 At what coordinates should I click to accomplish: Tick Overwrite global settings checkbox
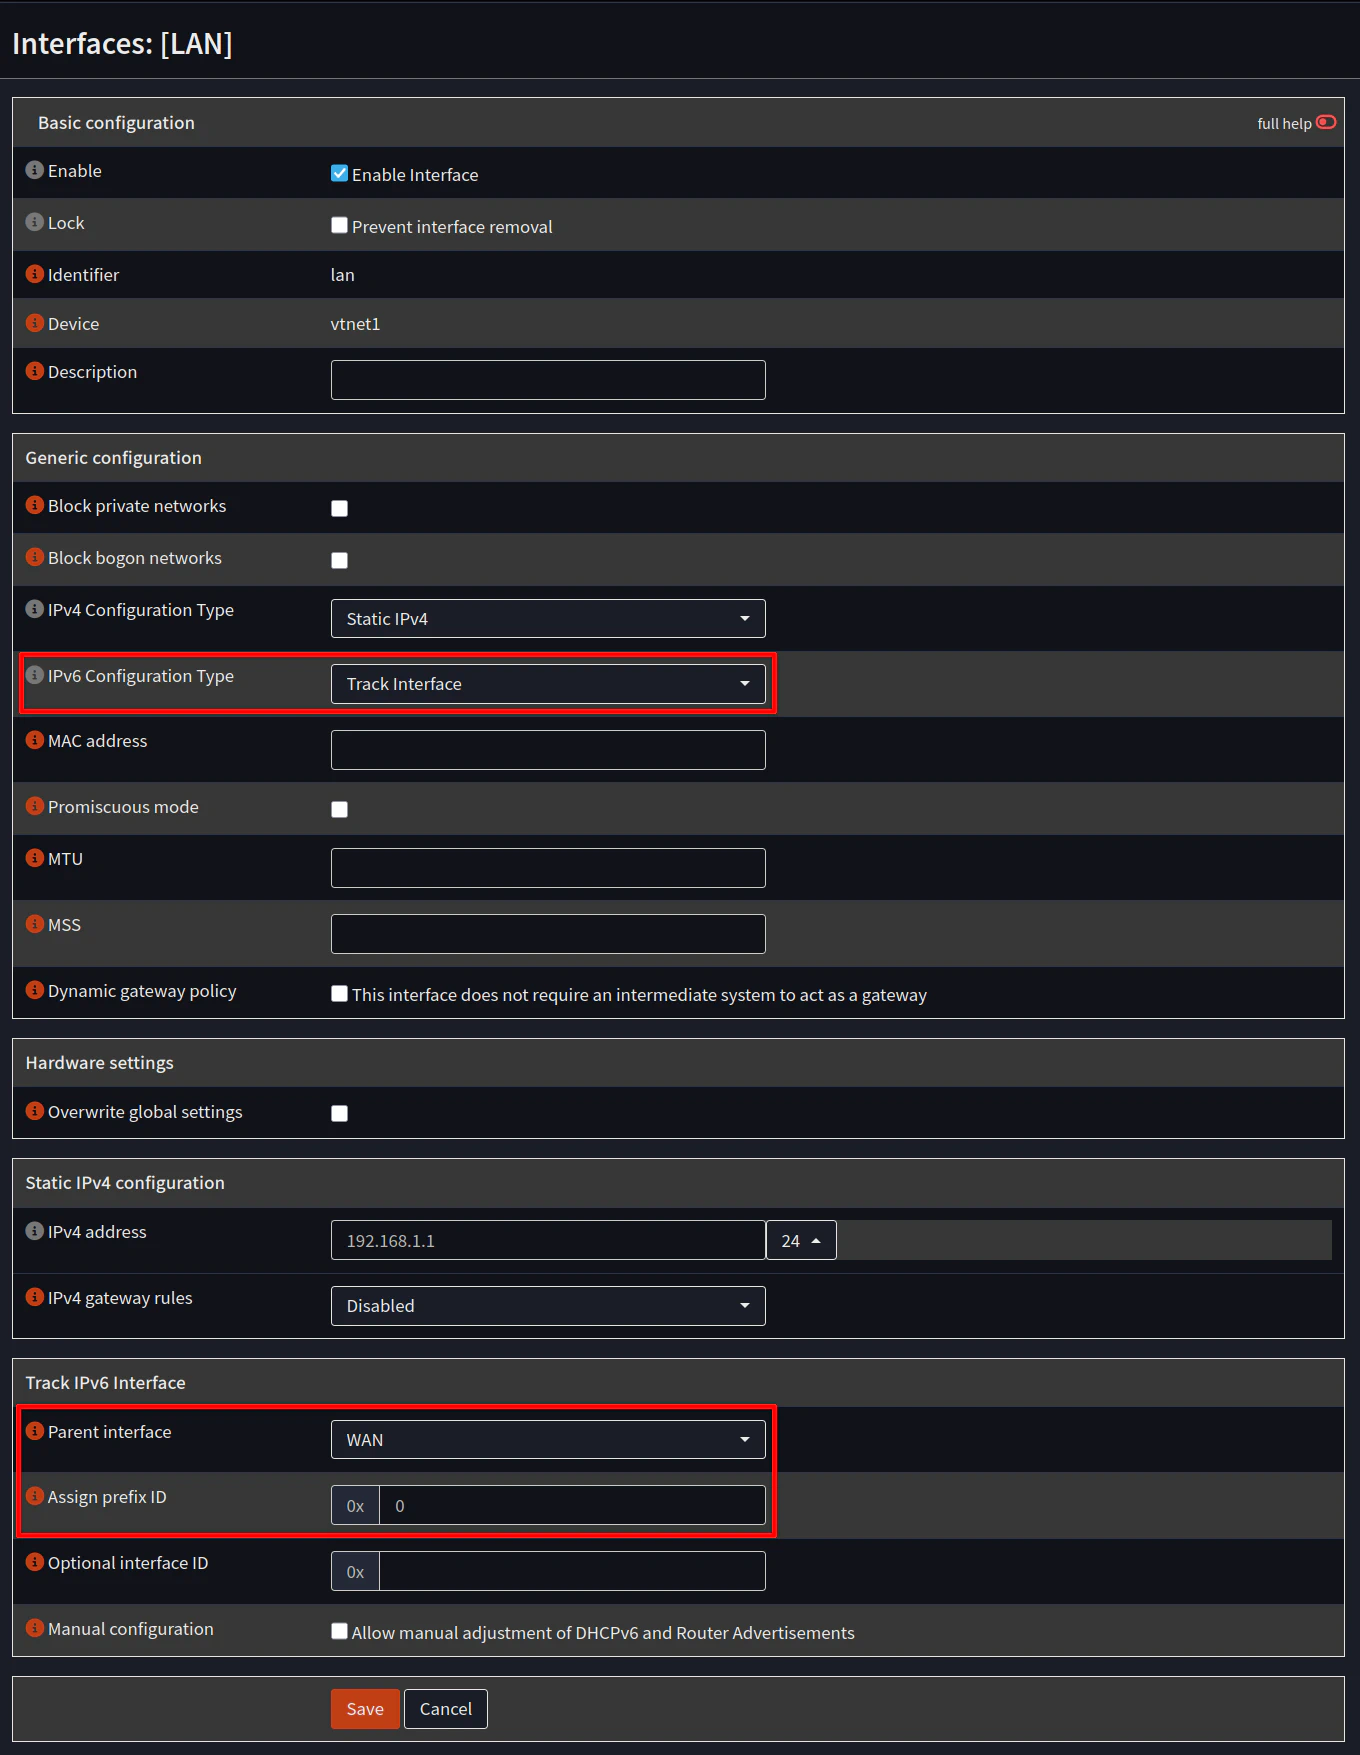point(340,1113)
